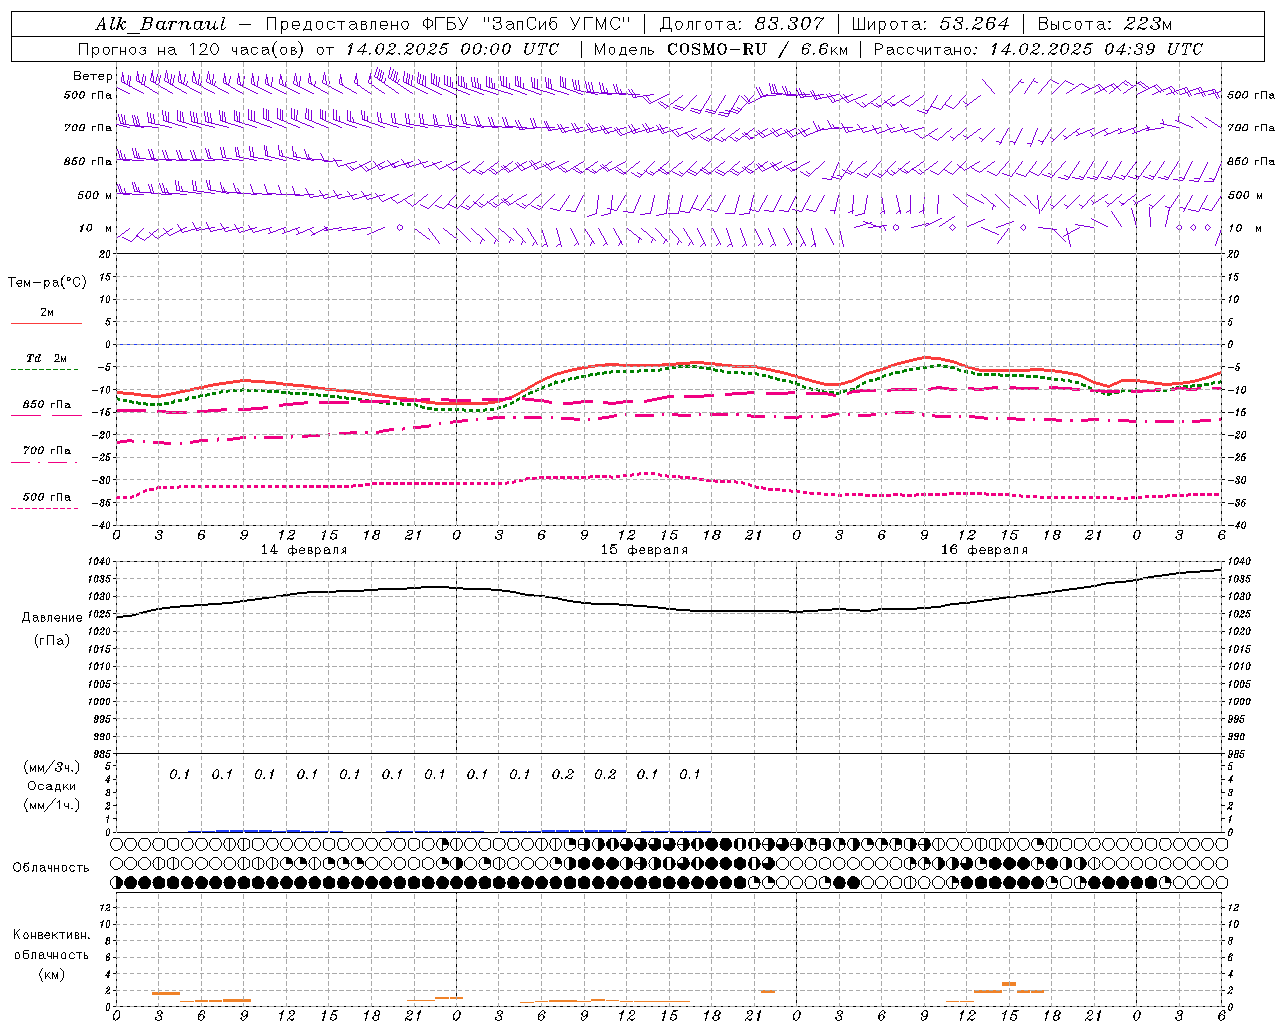Click the 15 февраля date label
1280x1024 pixels.
point(644,550)
